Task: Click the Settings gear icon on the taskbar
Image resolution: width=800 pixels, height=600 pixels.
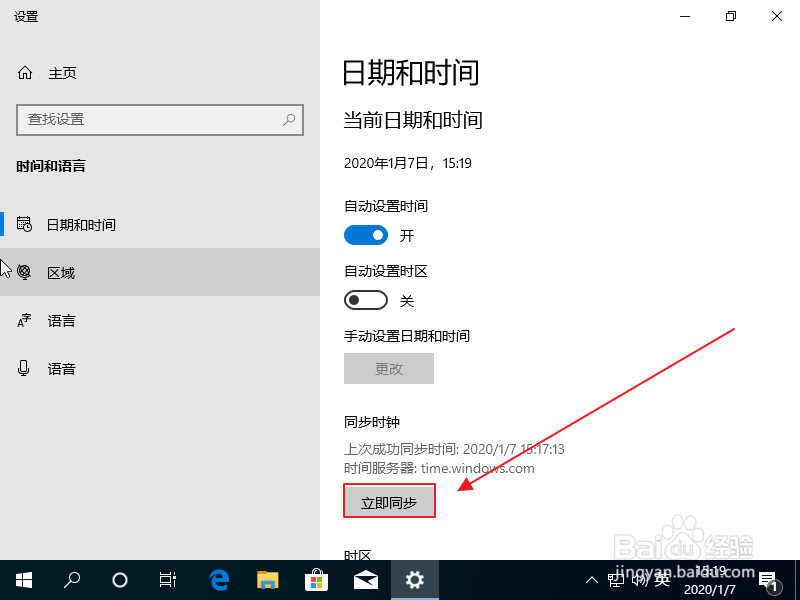Action: tap(414, 580)
